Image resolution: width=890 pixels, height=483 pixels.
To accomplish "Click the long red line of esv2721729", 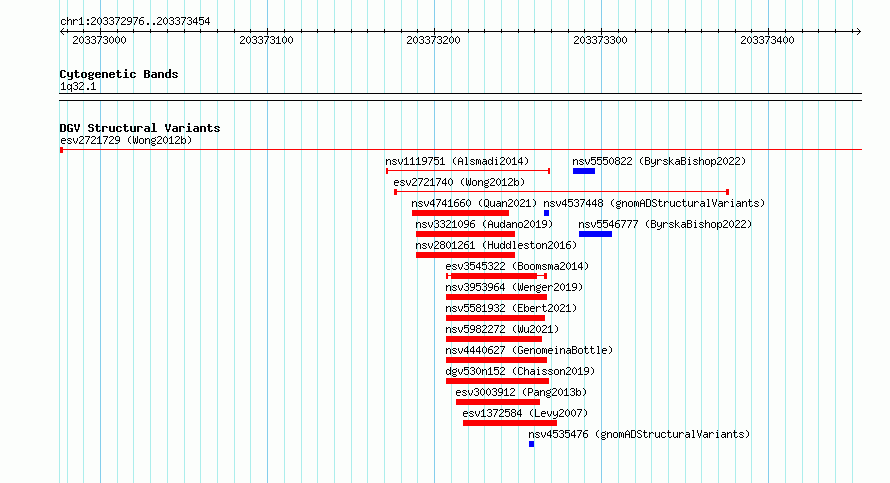I will tap(461, 150).
